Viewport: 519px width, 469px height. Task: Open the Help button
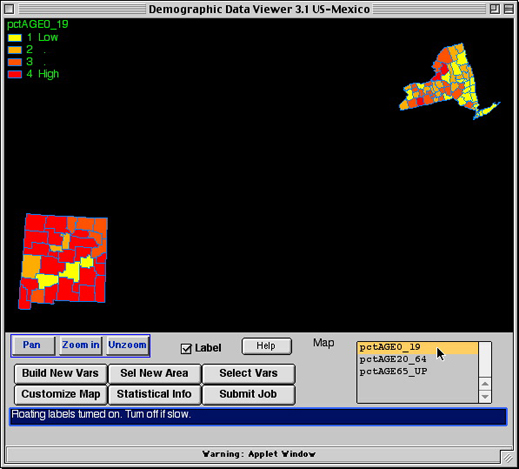[x=266, y=346]
